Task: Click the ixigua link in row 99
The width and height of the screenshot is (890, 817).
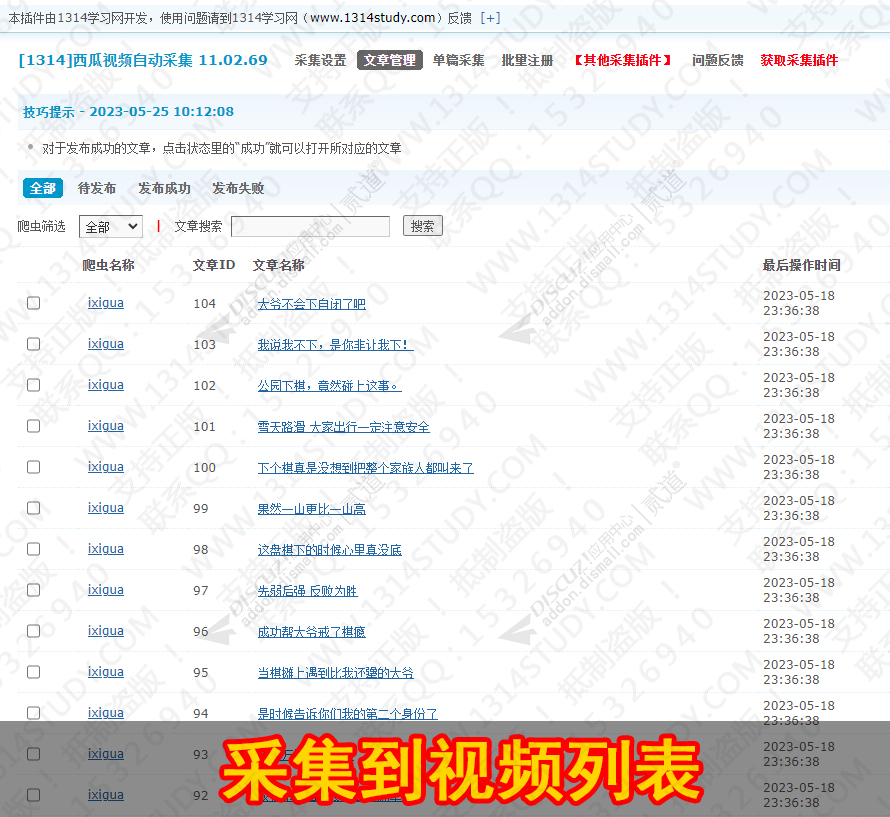Action: 106,508
